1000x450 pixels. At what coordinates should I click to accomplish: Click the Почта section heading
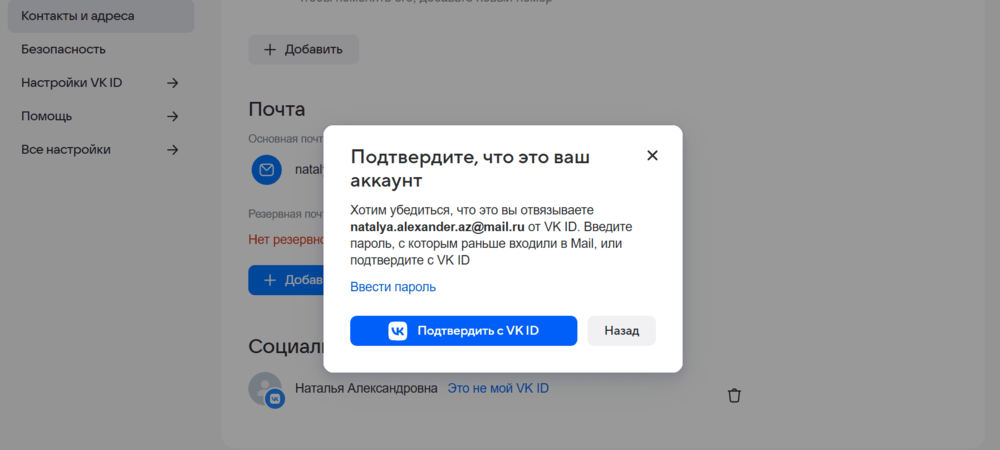click(277, 109)
